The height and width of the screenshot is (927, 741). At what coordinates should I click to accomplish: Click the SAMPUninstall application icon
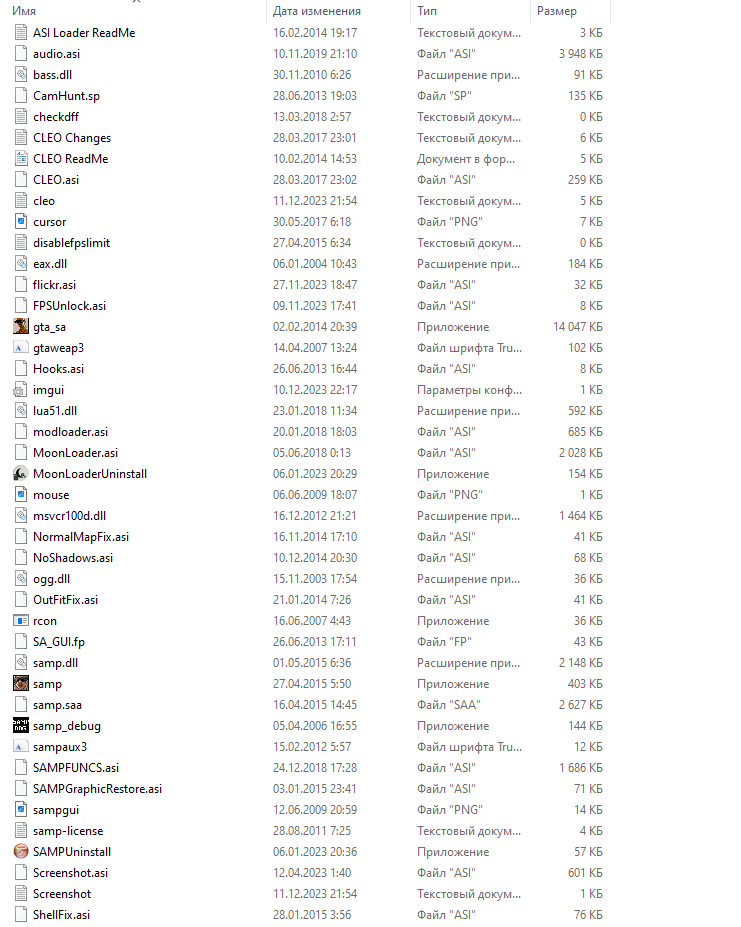tap(21, 851)
